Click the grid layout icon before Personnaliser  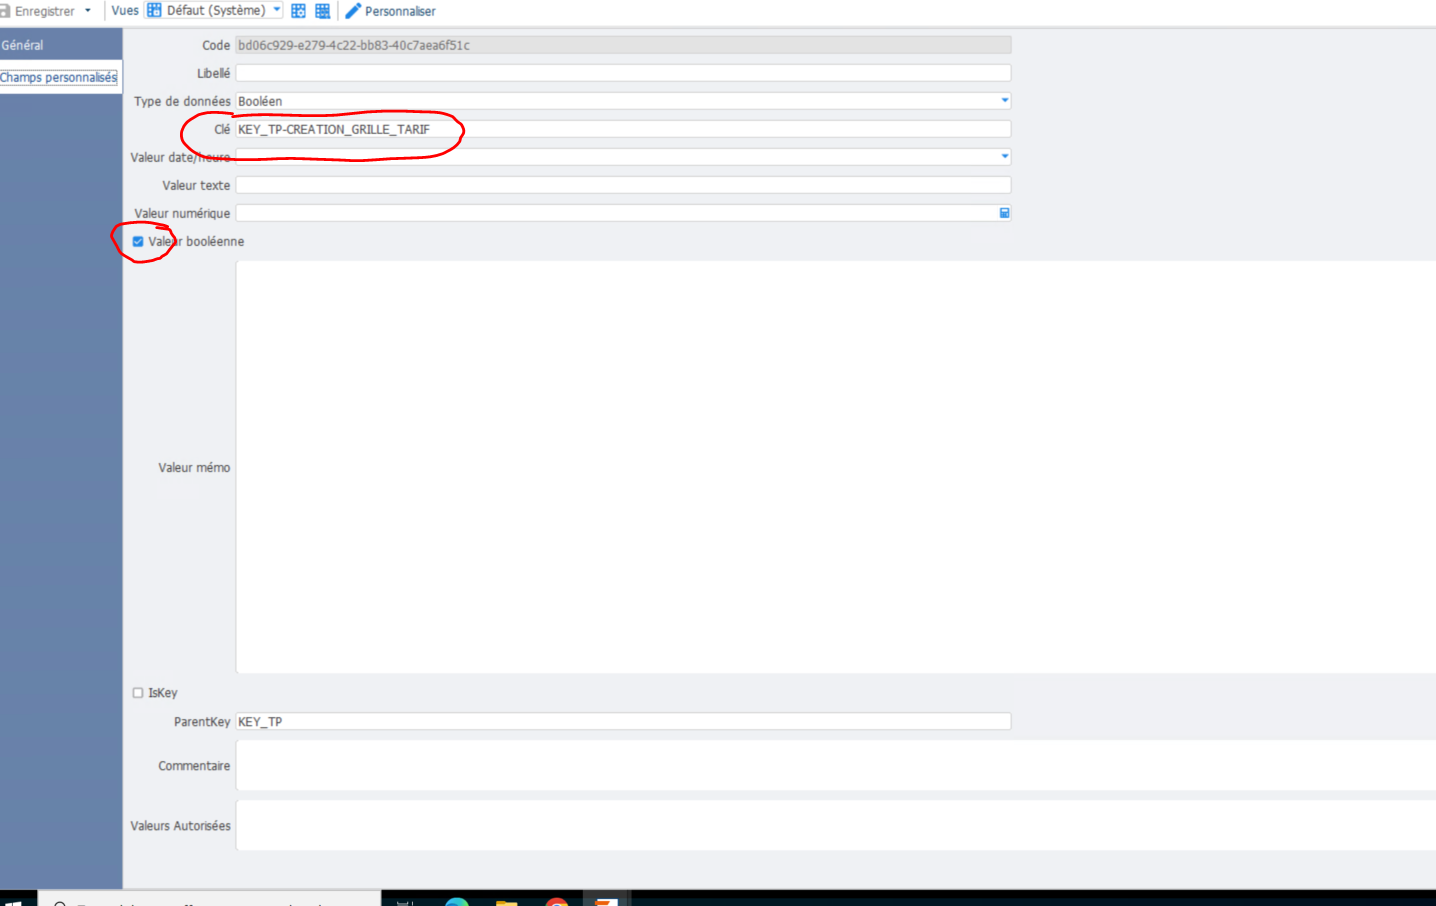point(322,11)
